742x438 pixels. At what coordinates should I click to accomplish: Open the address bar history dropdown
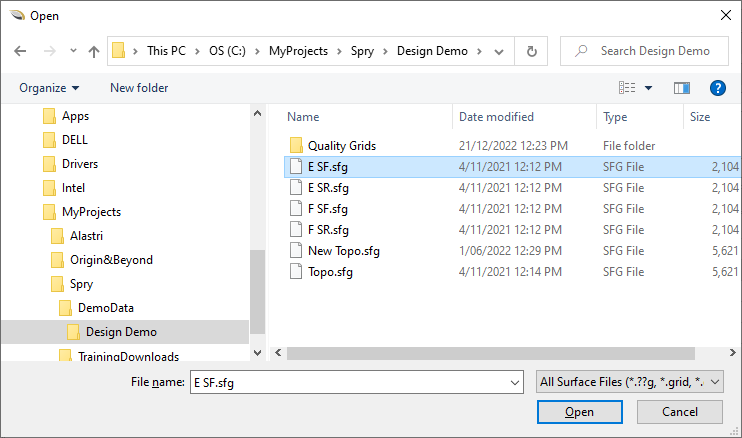pos(499,51)
